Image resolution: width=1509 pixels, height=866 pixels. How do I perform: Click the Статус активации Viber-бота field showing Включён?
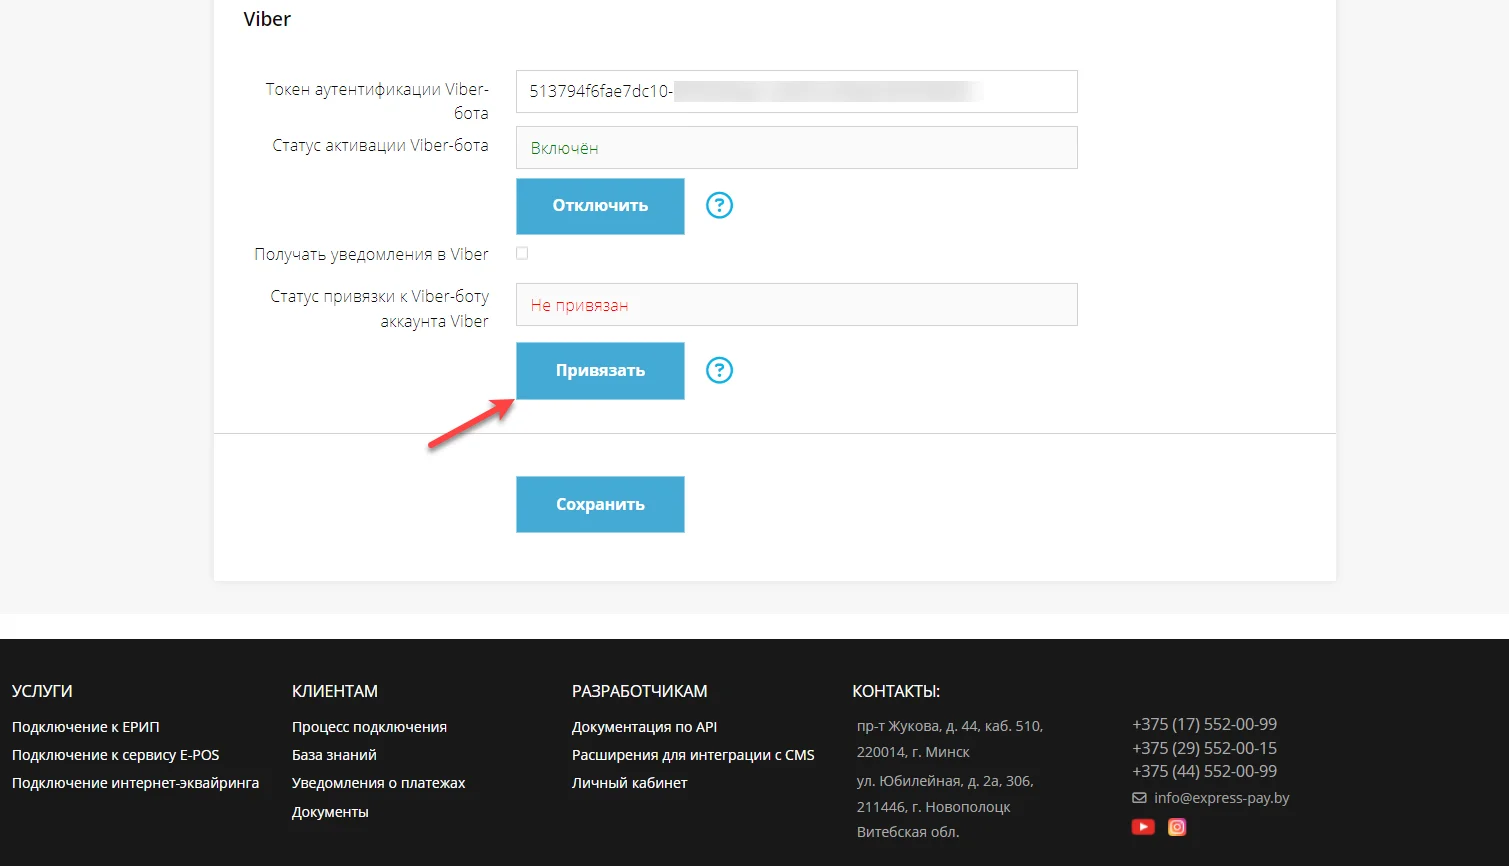[x=797, y=148]
